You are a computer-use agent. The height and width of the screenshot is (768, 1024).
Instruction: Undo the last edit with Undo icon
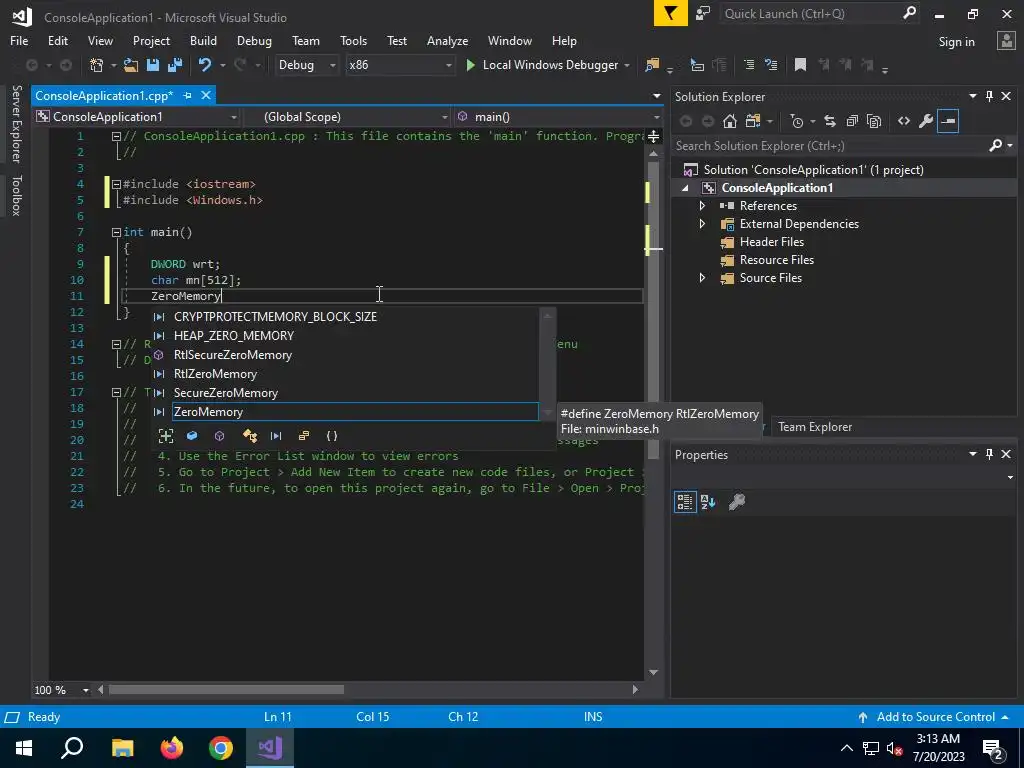pyautogui.click(x=205, y=65)
